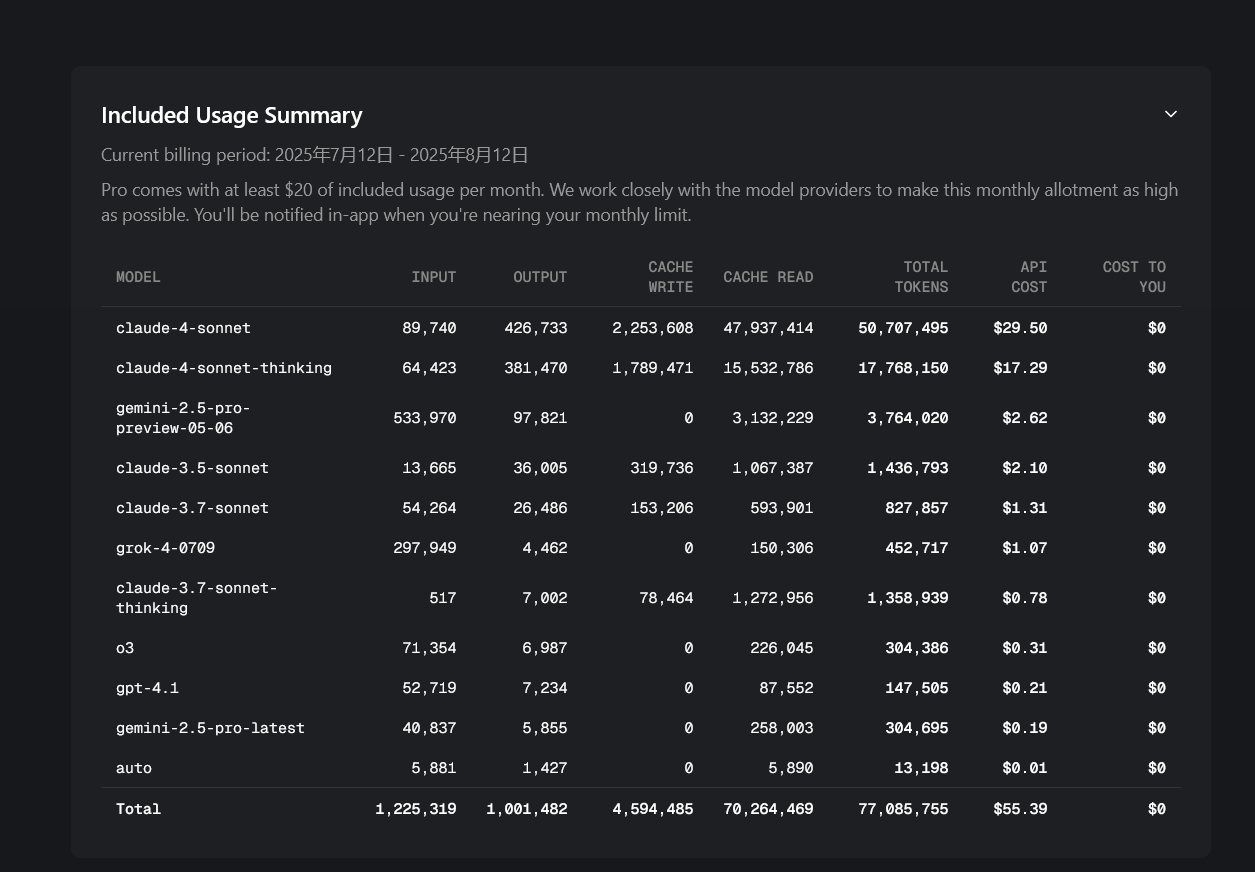Click o3 input 71,354
This screenshot has height=872, width=1255.
pyautogui.click(x=429, y=648)
